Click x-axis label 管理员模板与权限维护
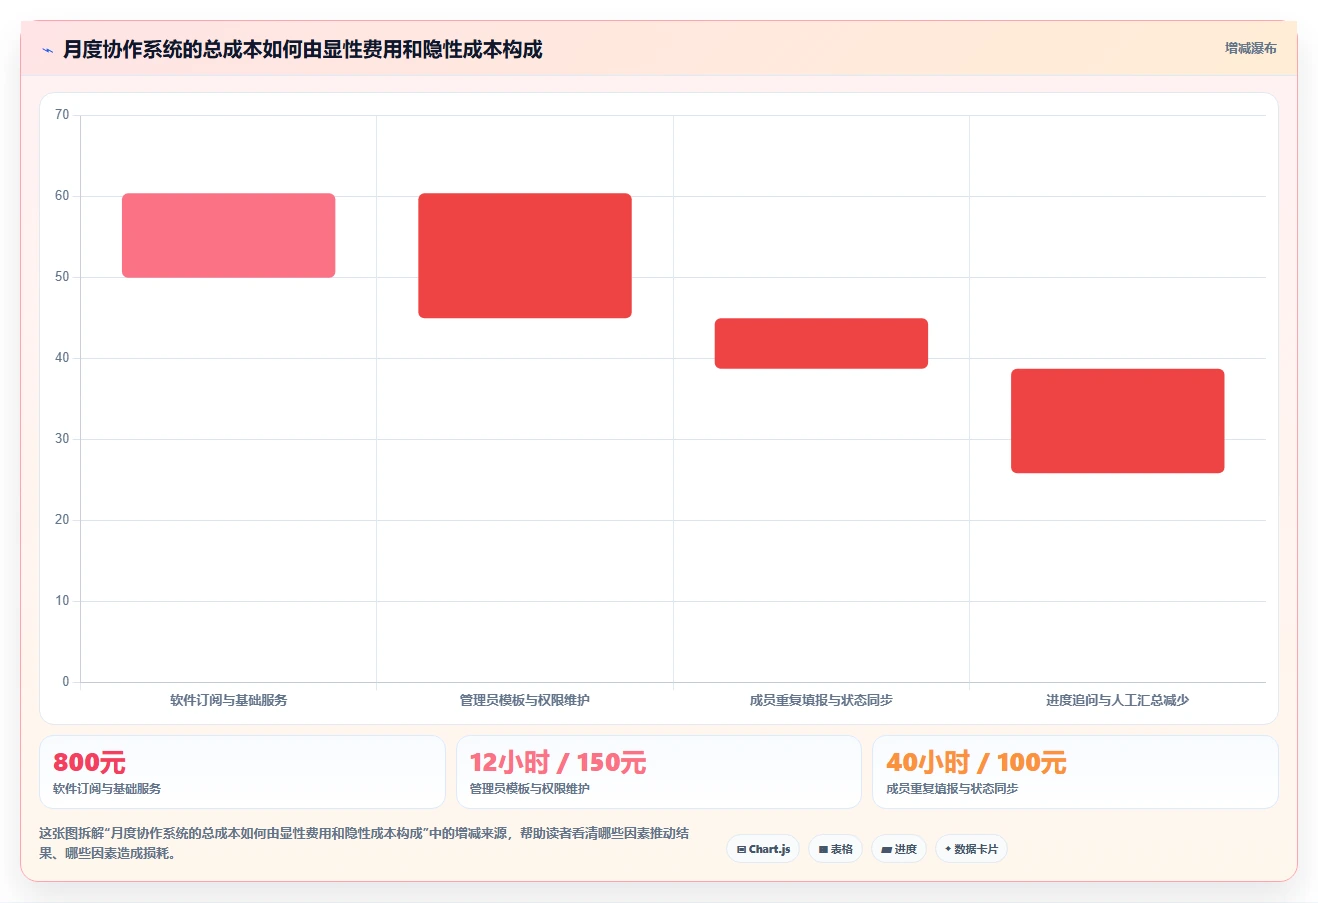 525,700
